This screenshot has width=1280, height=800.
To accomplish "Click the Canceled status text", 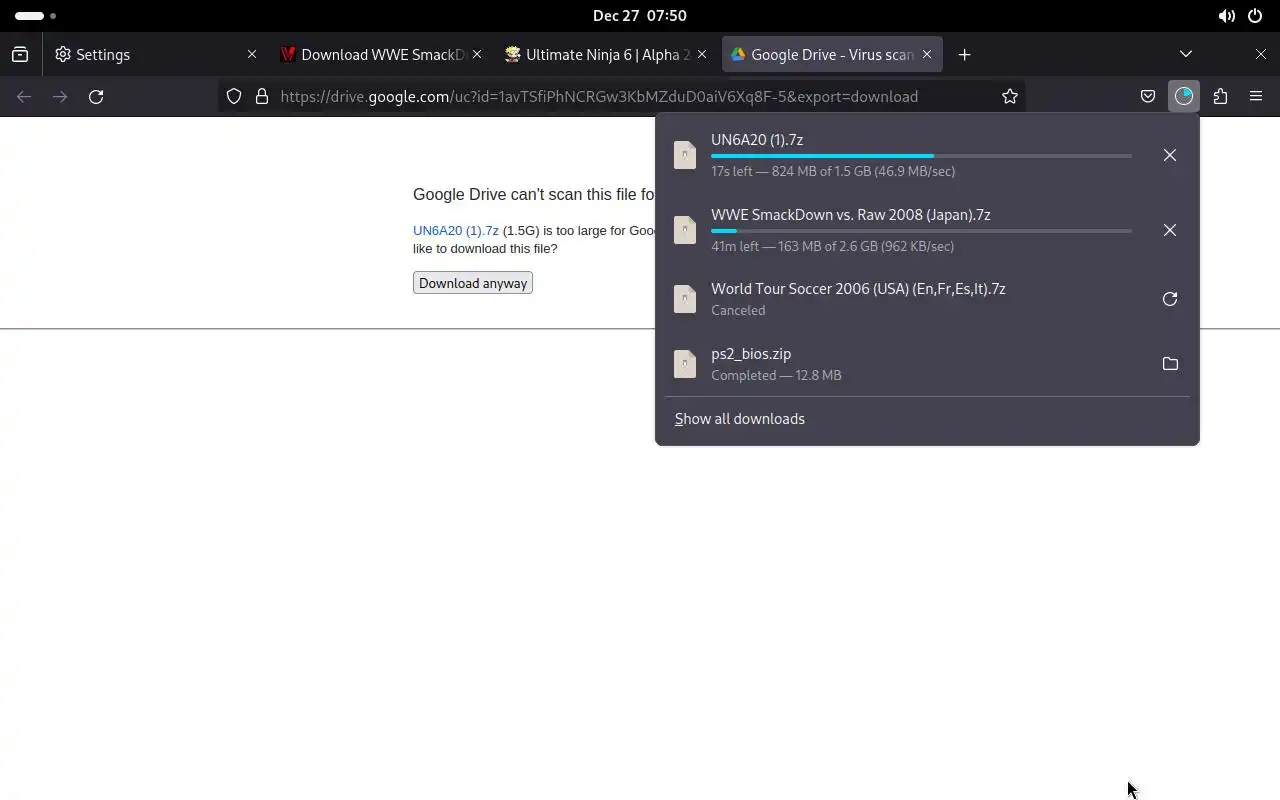I will 738,310.
